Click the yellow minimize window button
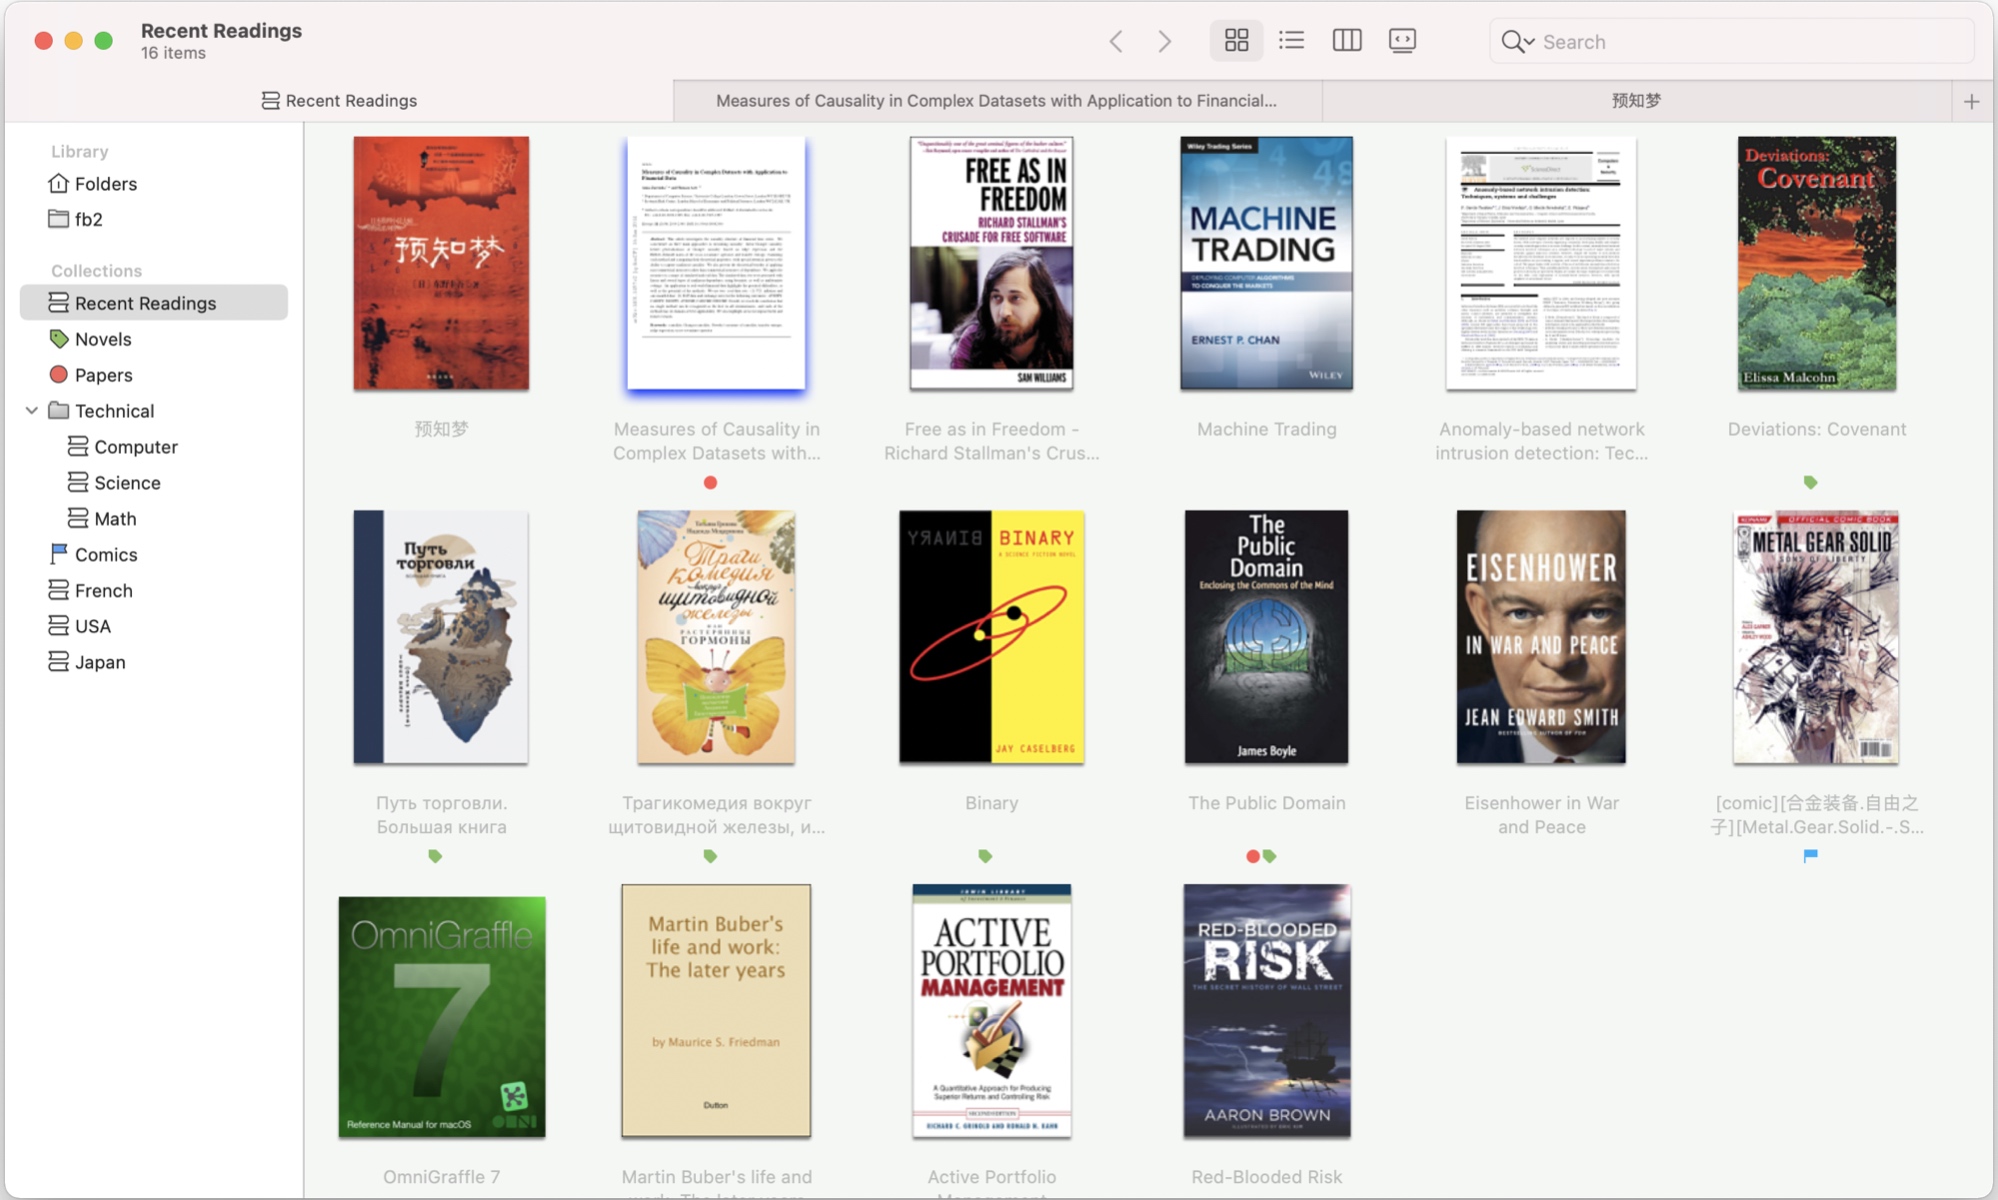 click(x=73, y=41)
